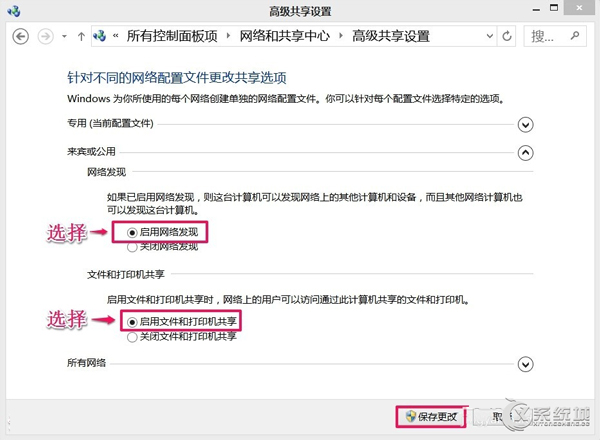Select 启用文件和打印机共享 radio button
The width and height of the screenshot is (600, 440).
coord(132,322)
